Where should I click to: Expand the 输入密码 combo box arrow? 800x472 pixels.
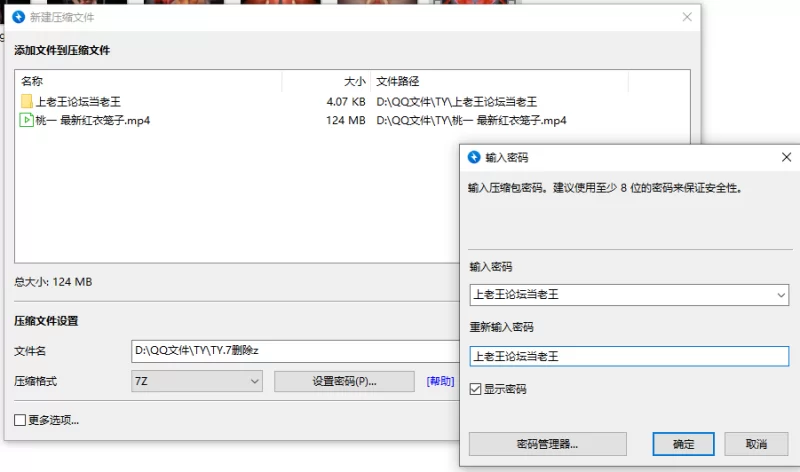click(781, 295)
